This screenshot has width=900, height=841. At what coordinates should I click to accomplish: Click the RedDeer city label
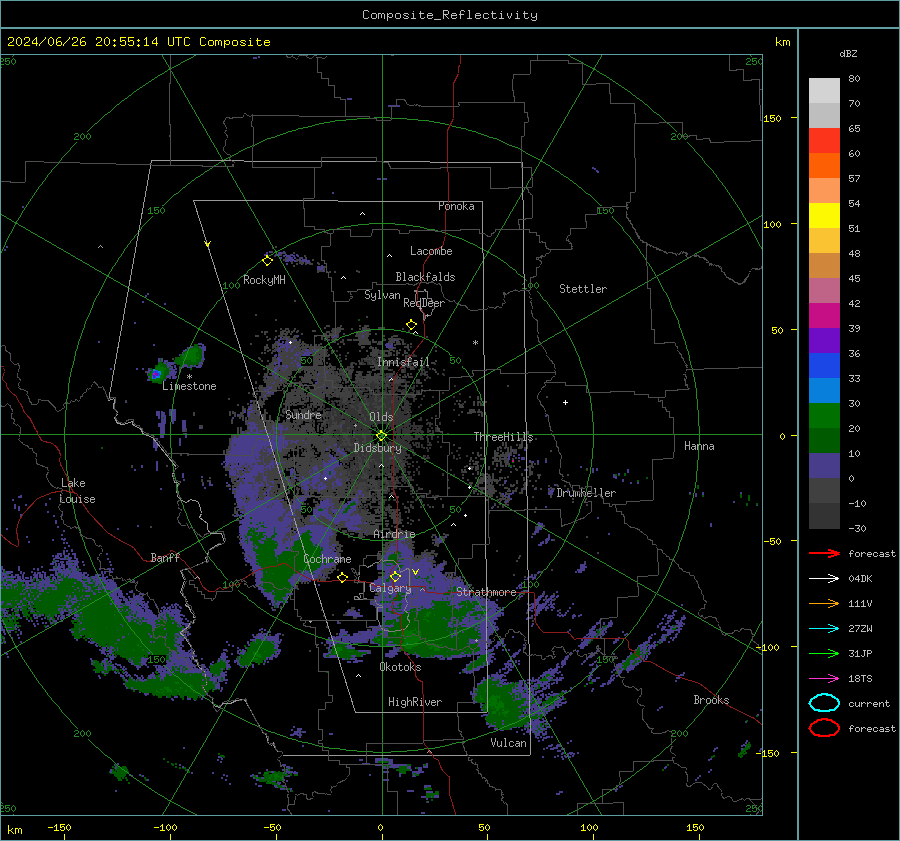pos(424,303)
